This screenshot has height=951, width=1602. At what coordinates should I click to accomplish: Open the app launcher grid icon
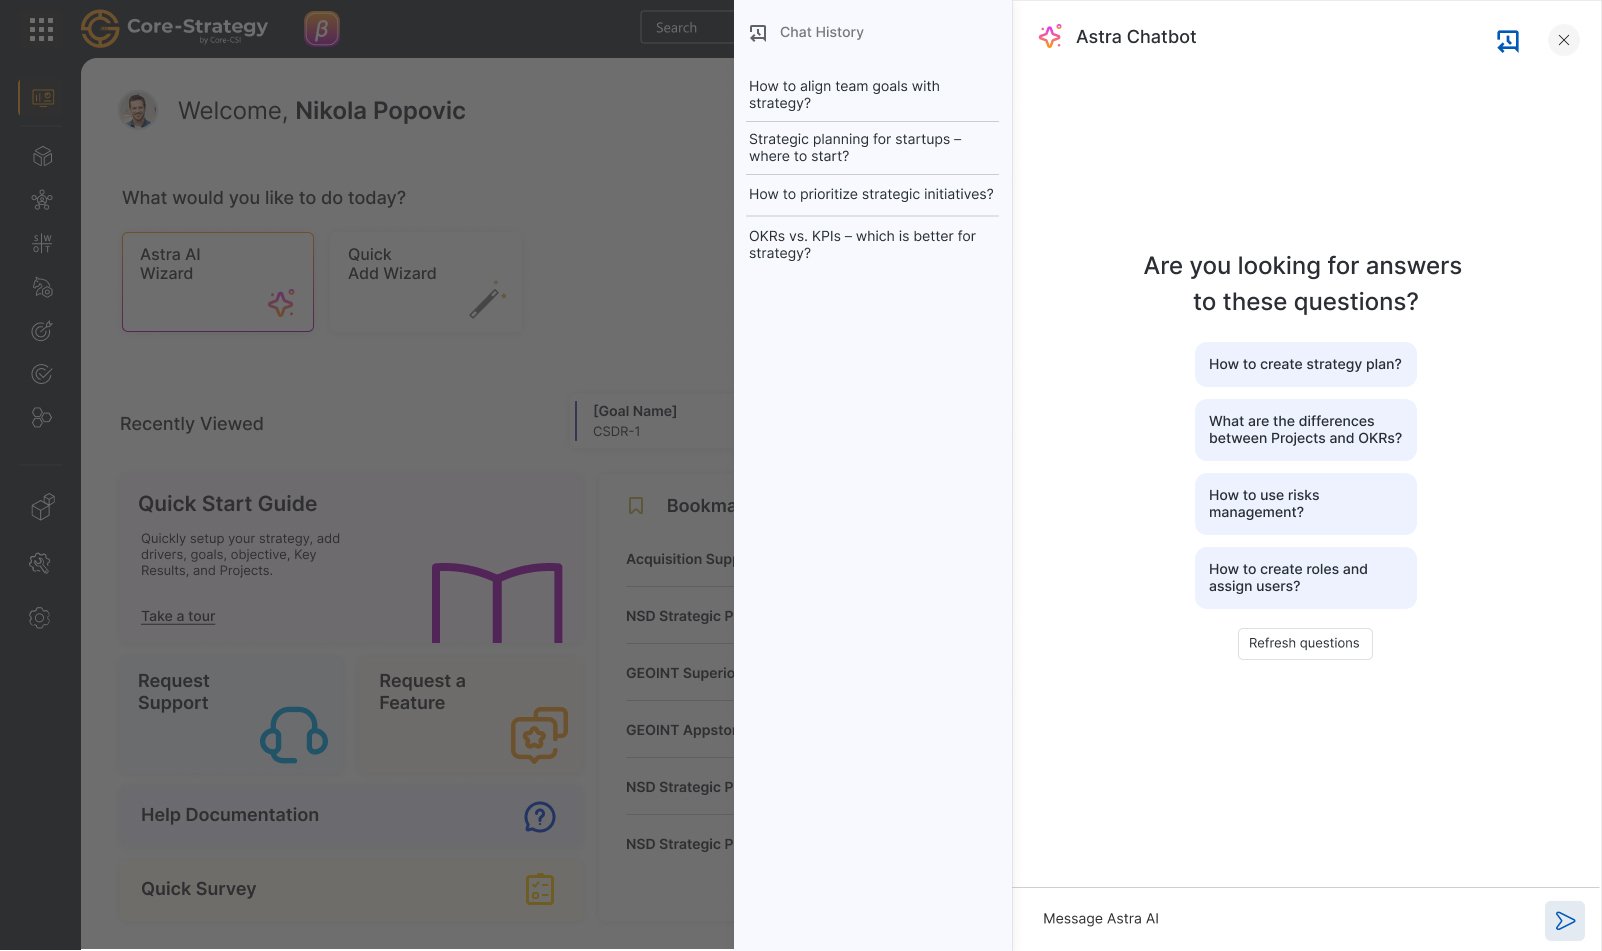pos(42,29)
